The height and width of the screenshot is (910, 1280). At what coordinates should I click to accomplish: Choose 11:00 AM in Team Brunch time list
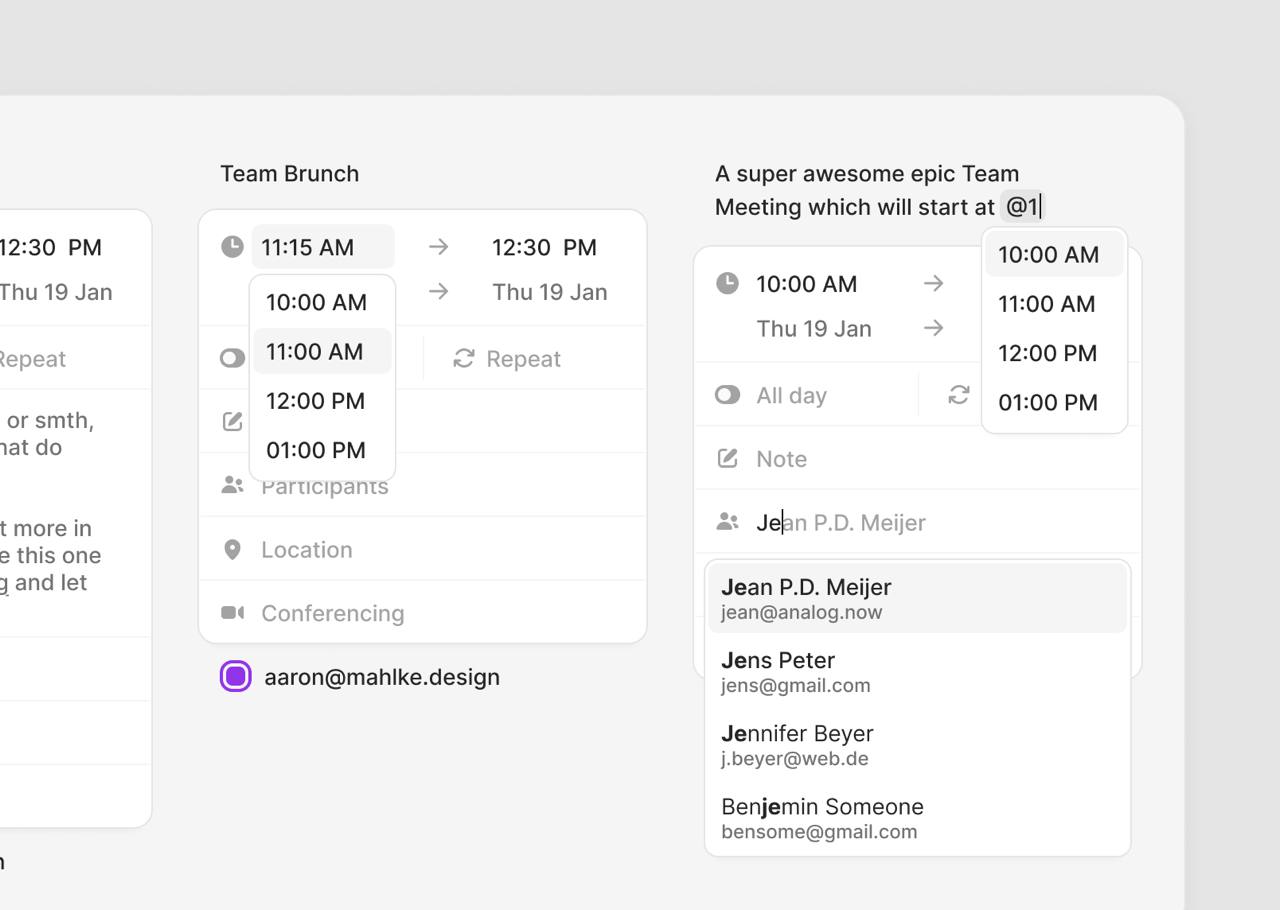322,351
